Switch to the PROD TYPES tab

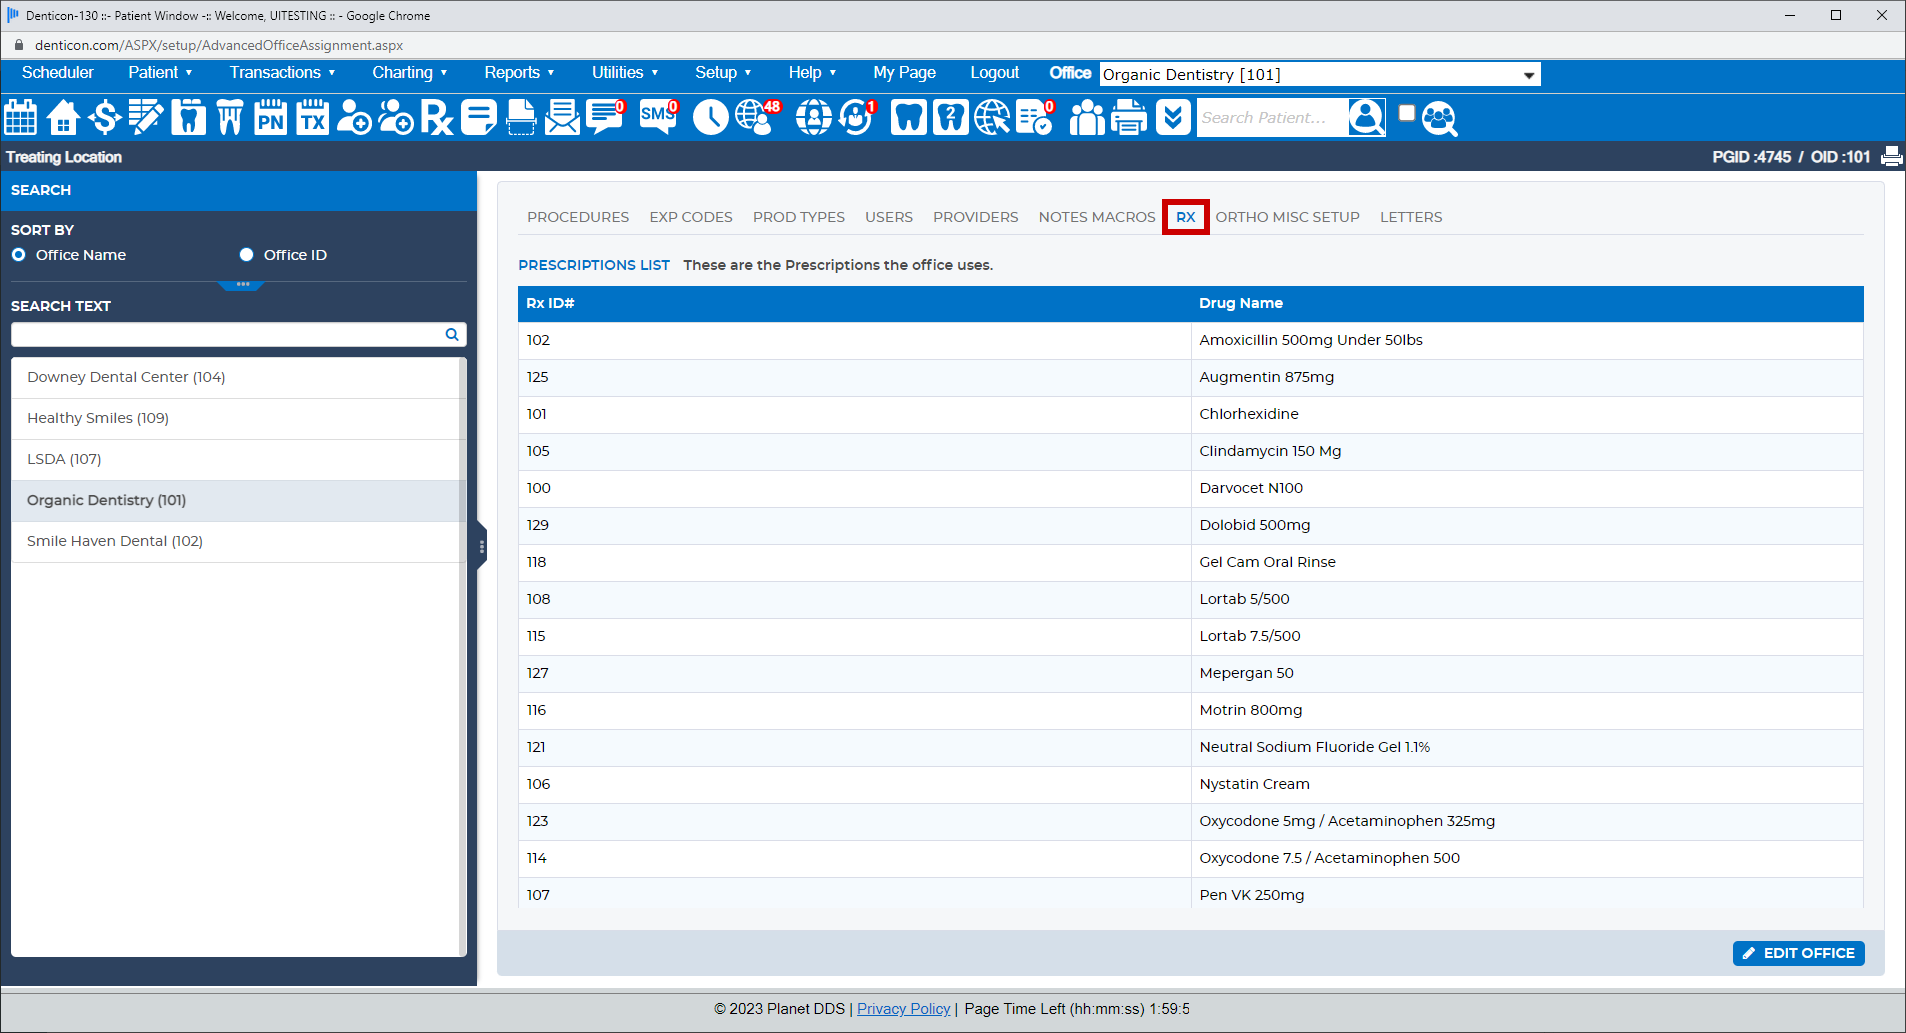799,217
